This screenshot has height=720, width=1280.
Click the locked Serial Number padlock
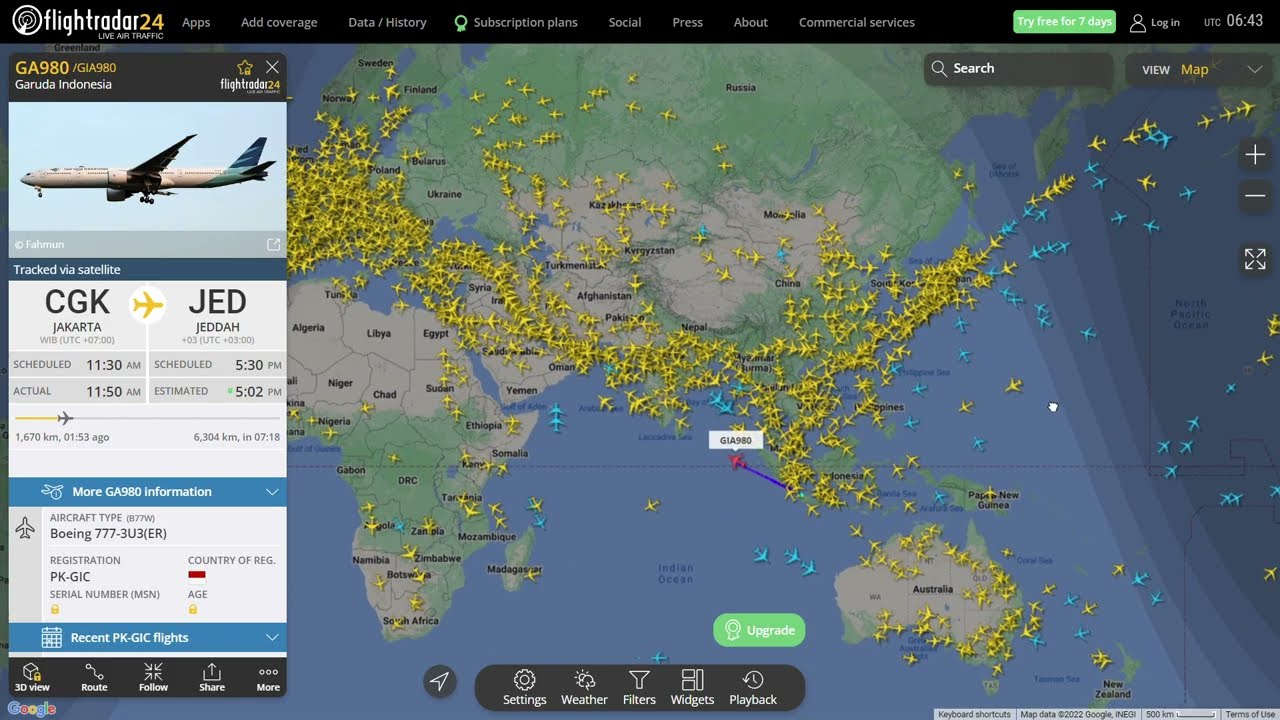click(x=55, y=609)
